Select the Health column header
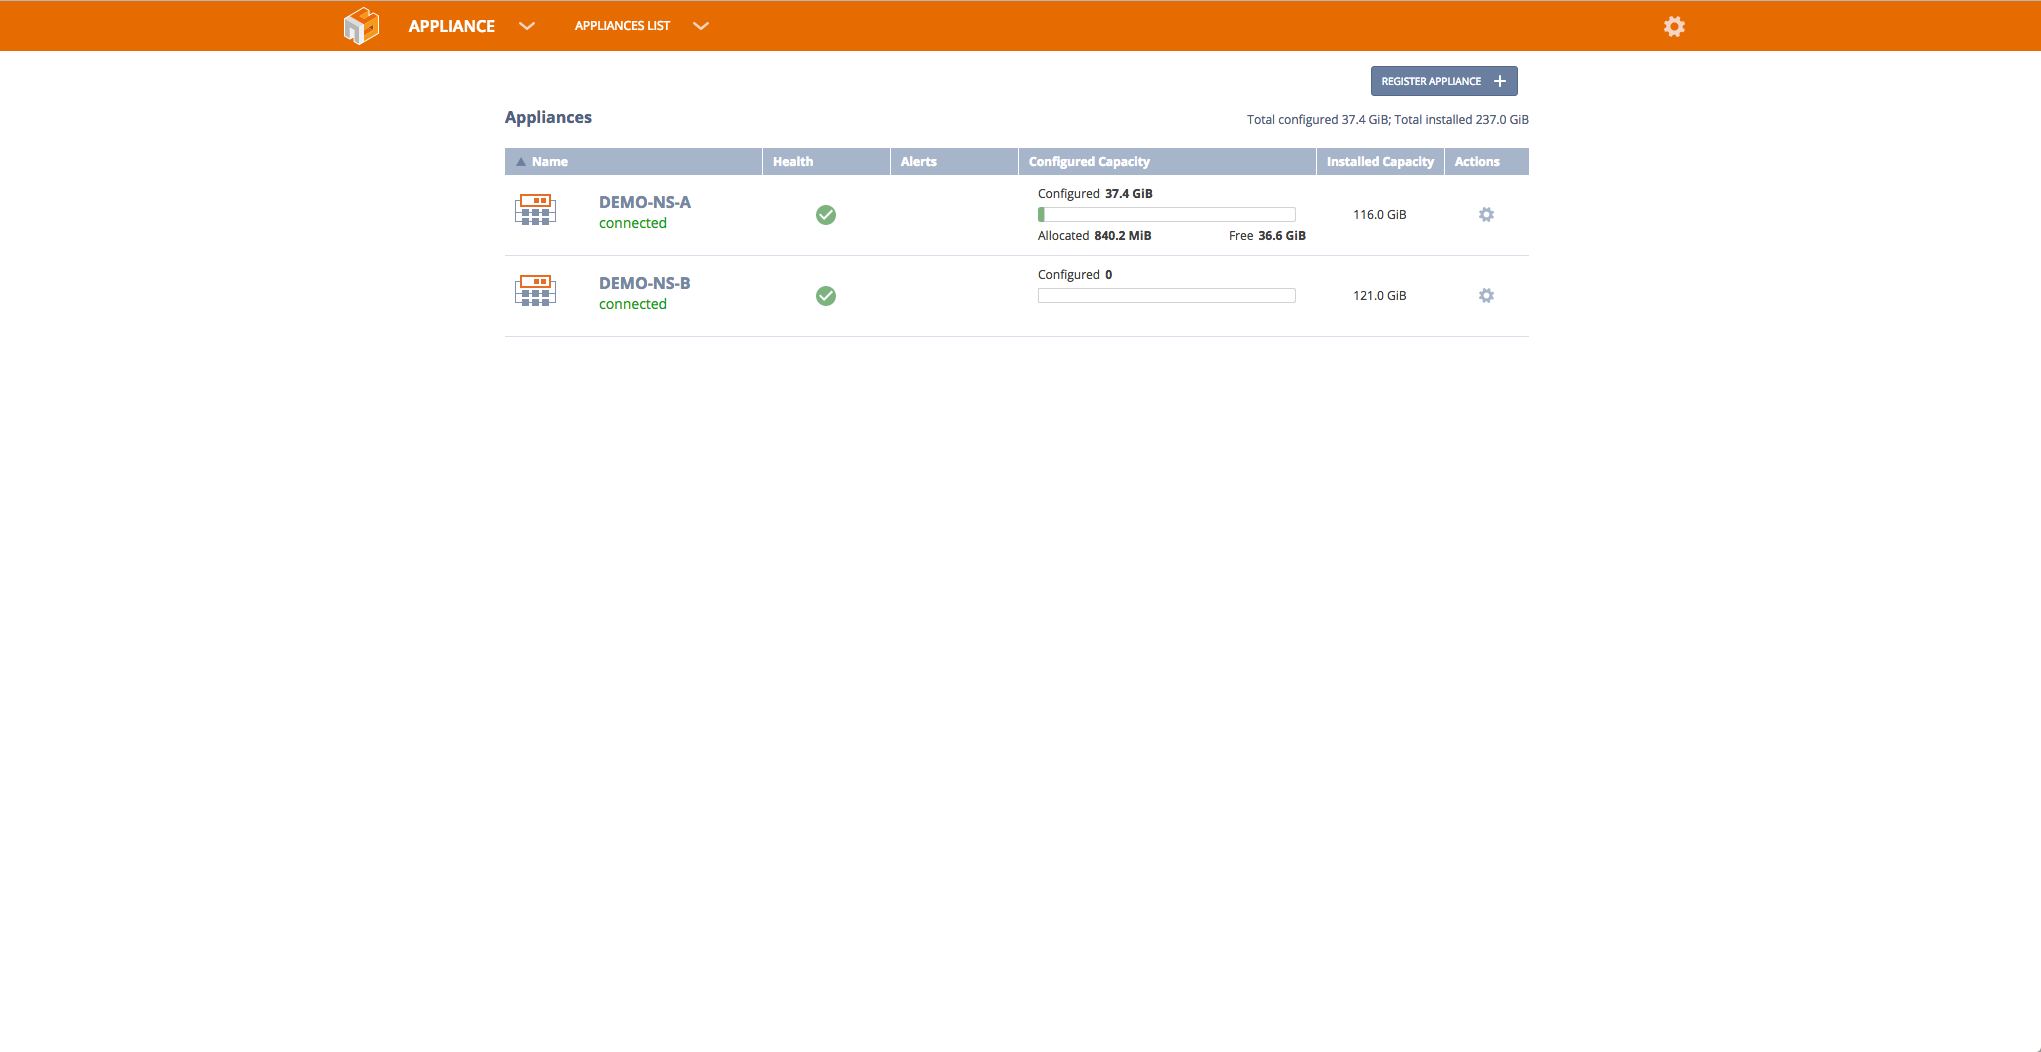This screenshot has height=1052, width=2041. click(793, 161)
